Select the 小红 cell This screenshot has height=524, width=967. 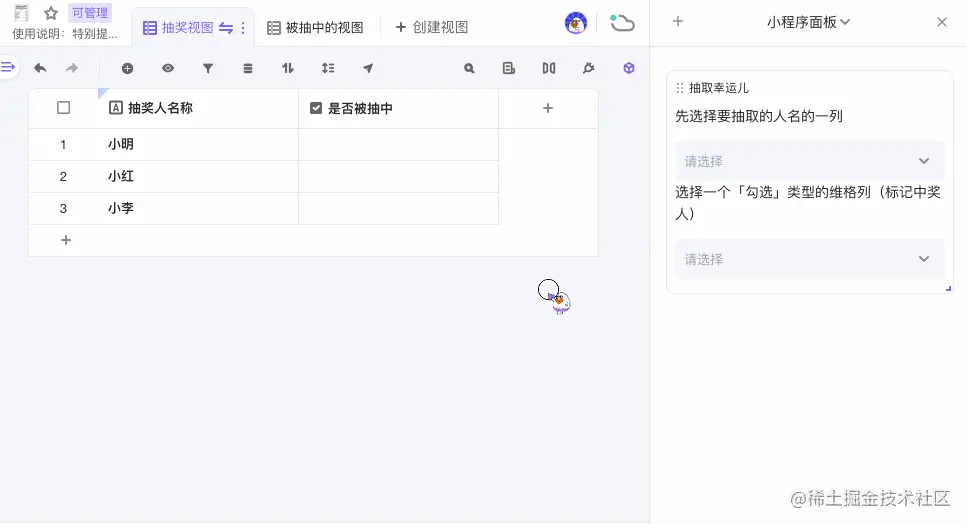199,177
